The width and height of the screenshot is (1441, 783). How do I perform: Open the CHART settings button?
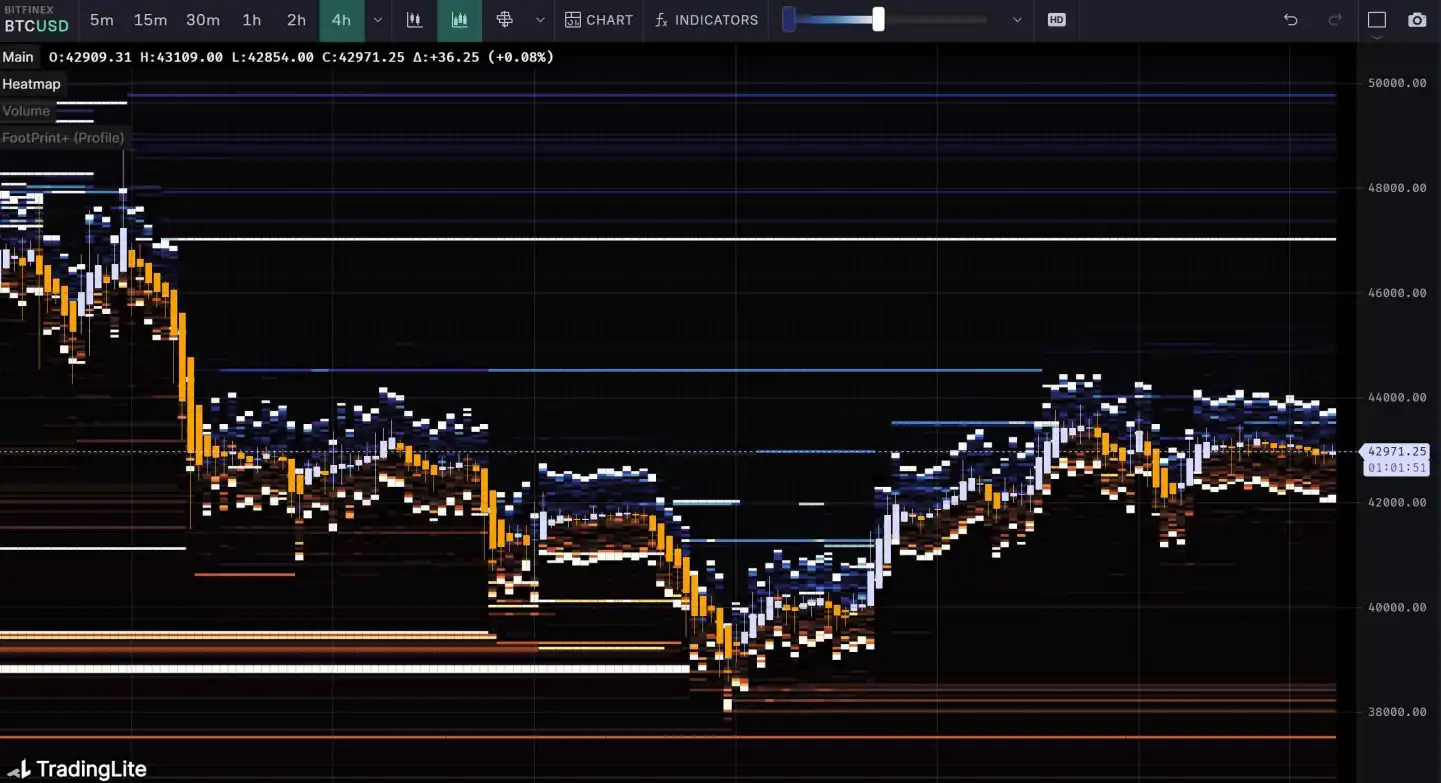[x=599, y=20]
